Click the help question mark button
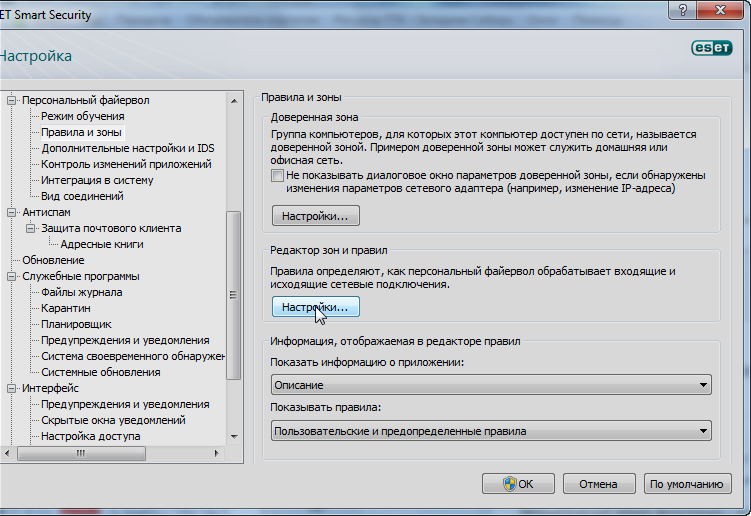 [683, 10]
